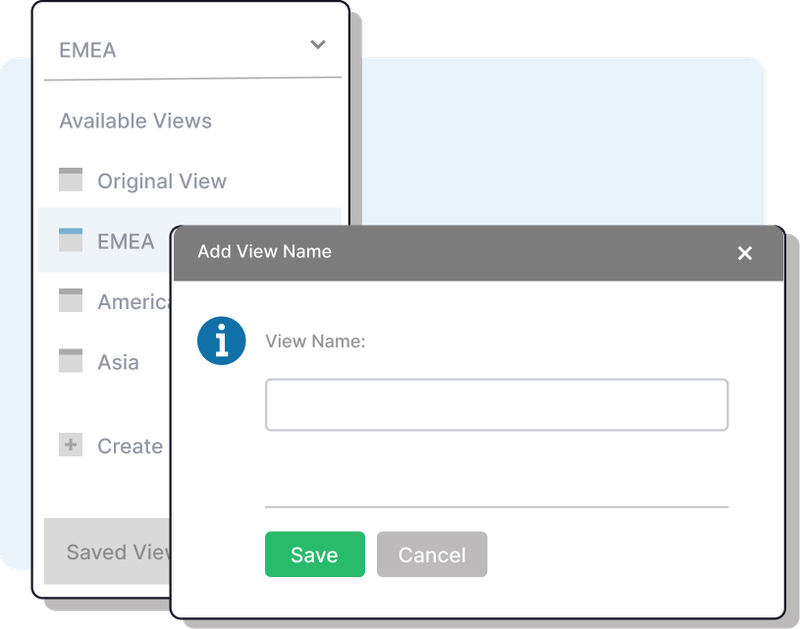Click Create to add a new view

pyautogui.click(x=129, y=445)
